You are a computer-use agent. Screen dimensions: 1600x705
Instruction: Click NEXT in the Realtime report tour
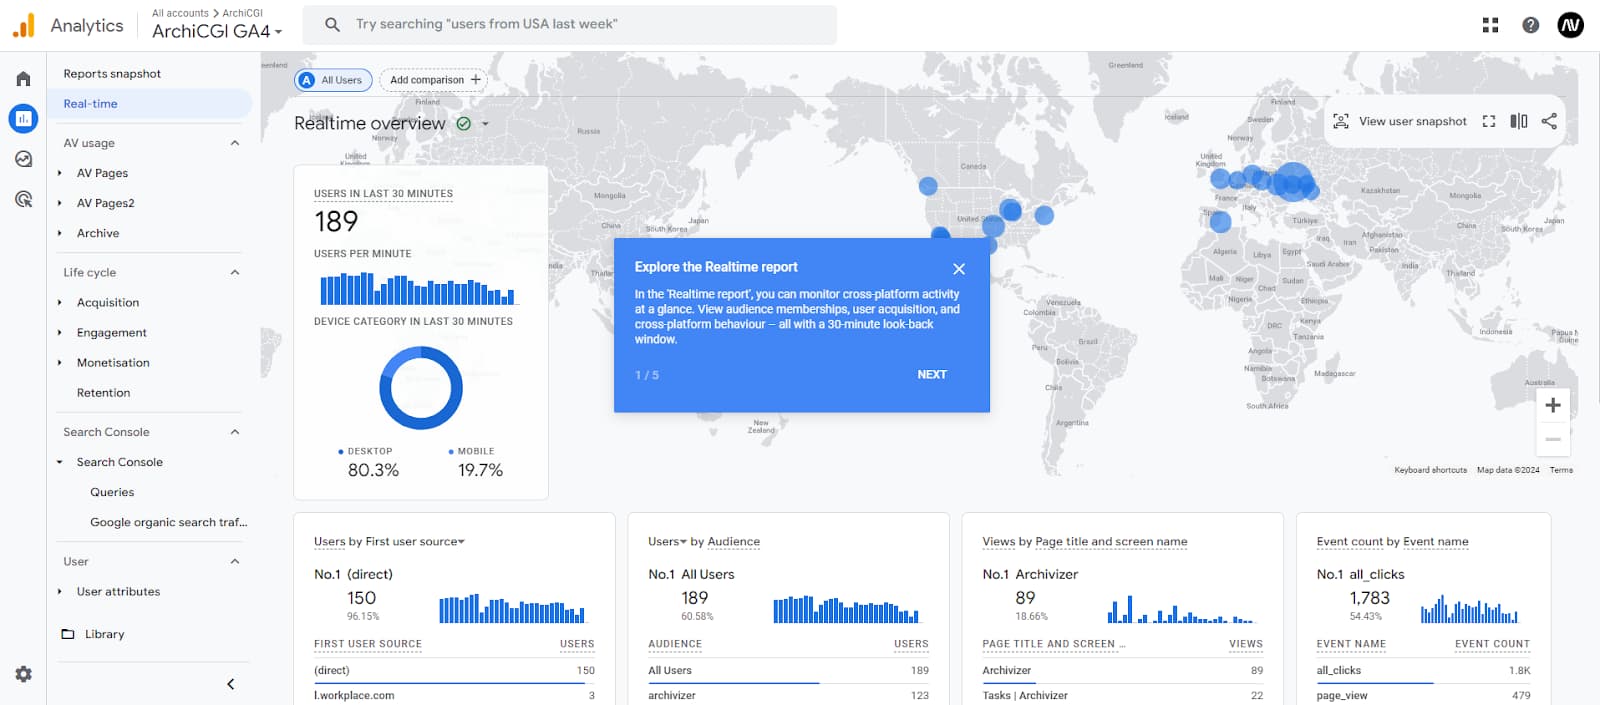coord(931,374)
